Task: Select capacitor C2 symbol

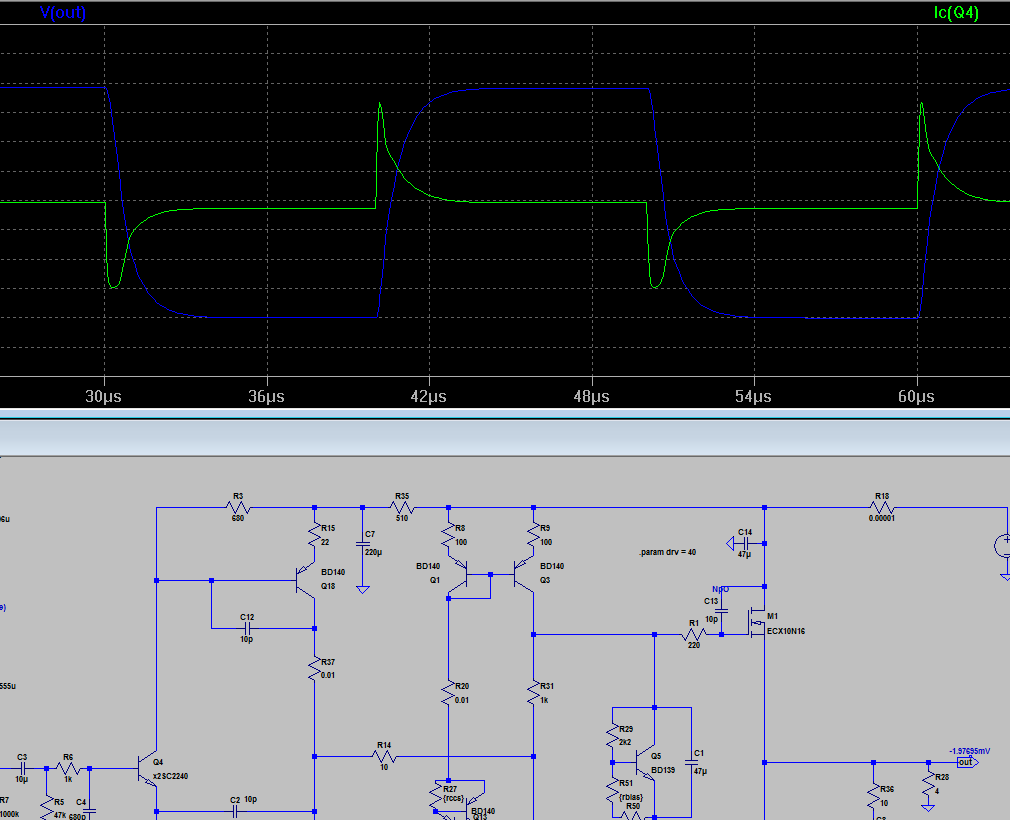Action: (x=235, y=812)
